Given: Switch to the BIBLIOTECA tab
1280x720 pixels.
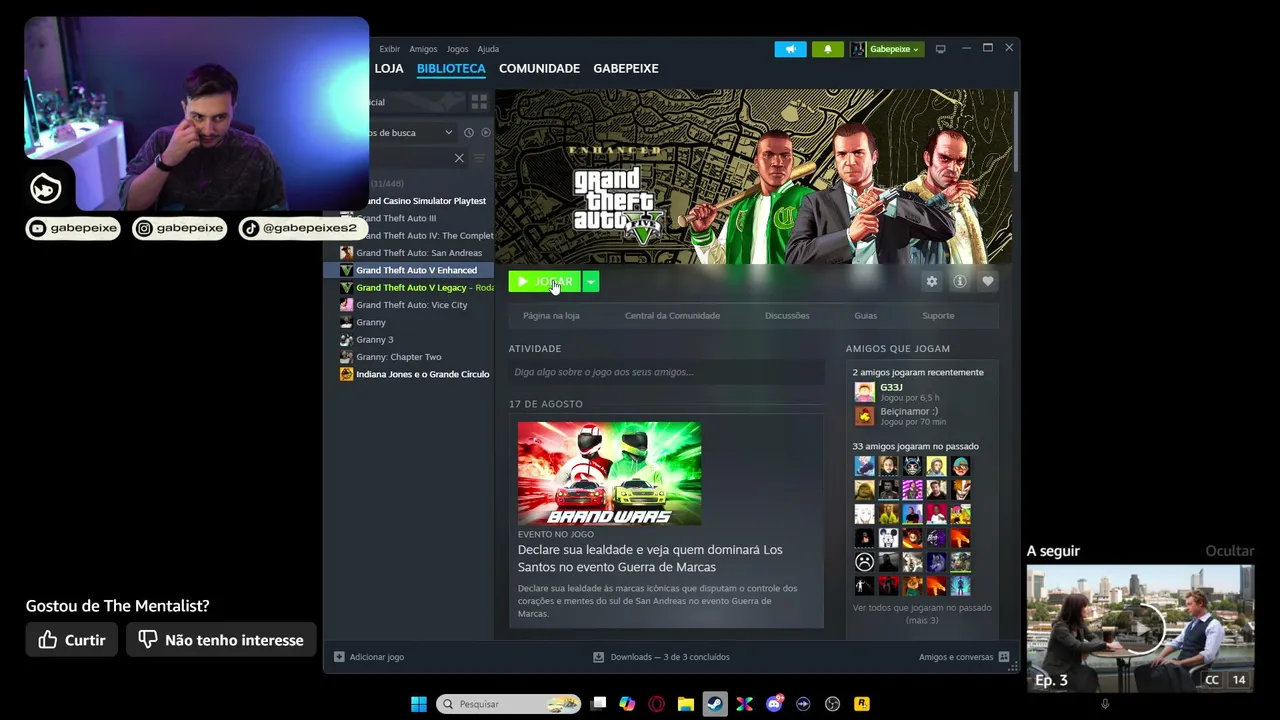Looking at the screenshot, I should coord(451,68).
